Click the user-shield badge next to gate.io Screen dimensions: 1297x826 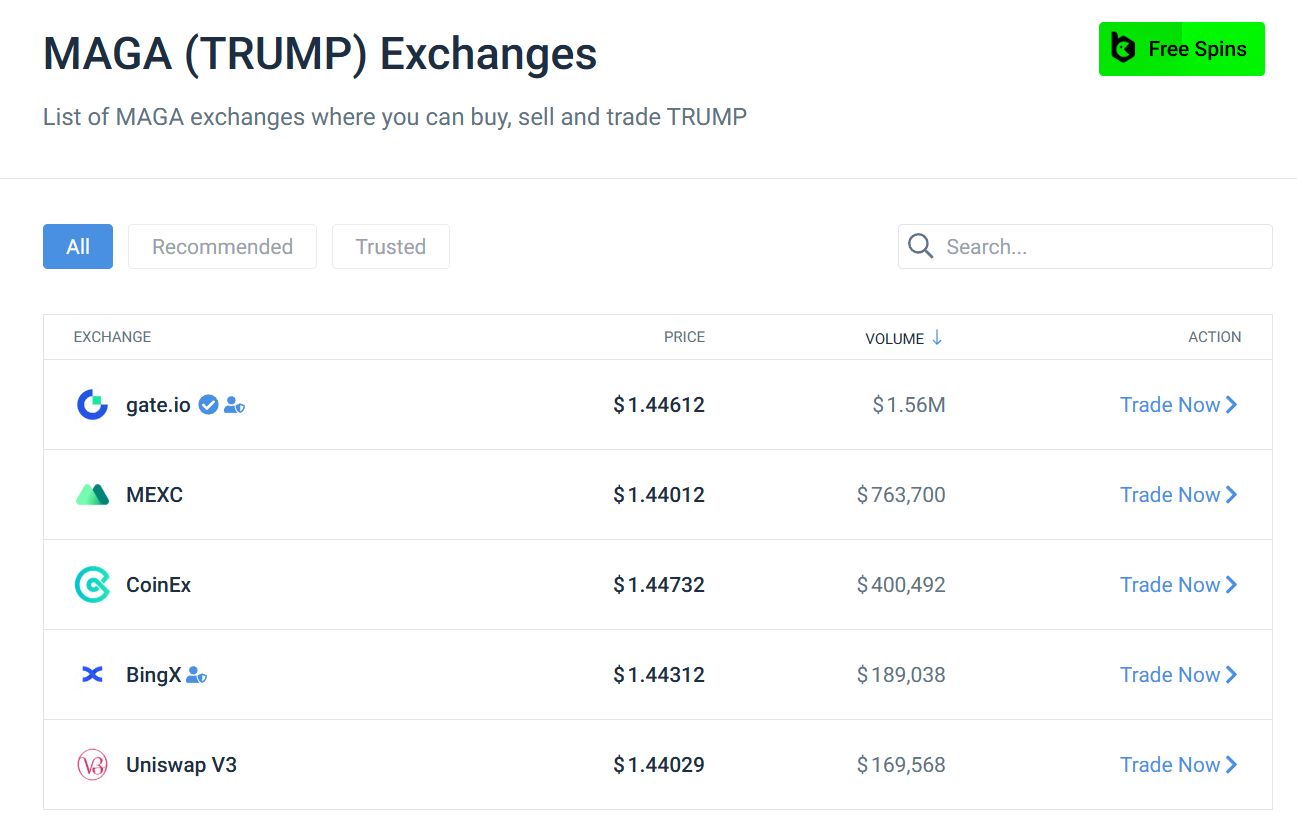pyautogui.click(x=234, y=405)
